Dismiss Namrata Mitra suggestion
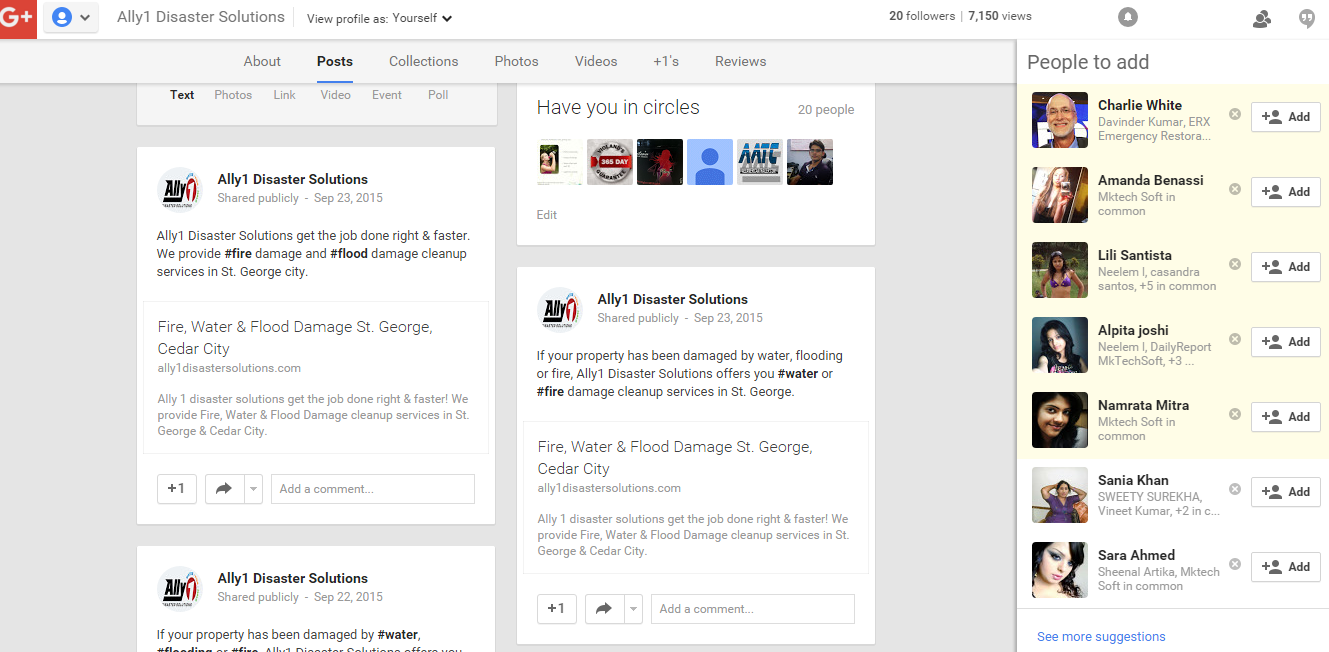This screenshot has height=652, width=1329. point(1235,414)
